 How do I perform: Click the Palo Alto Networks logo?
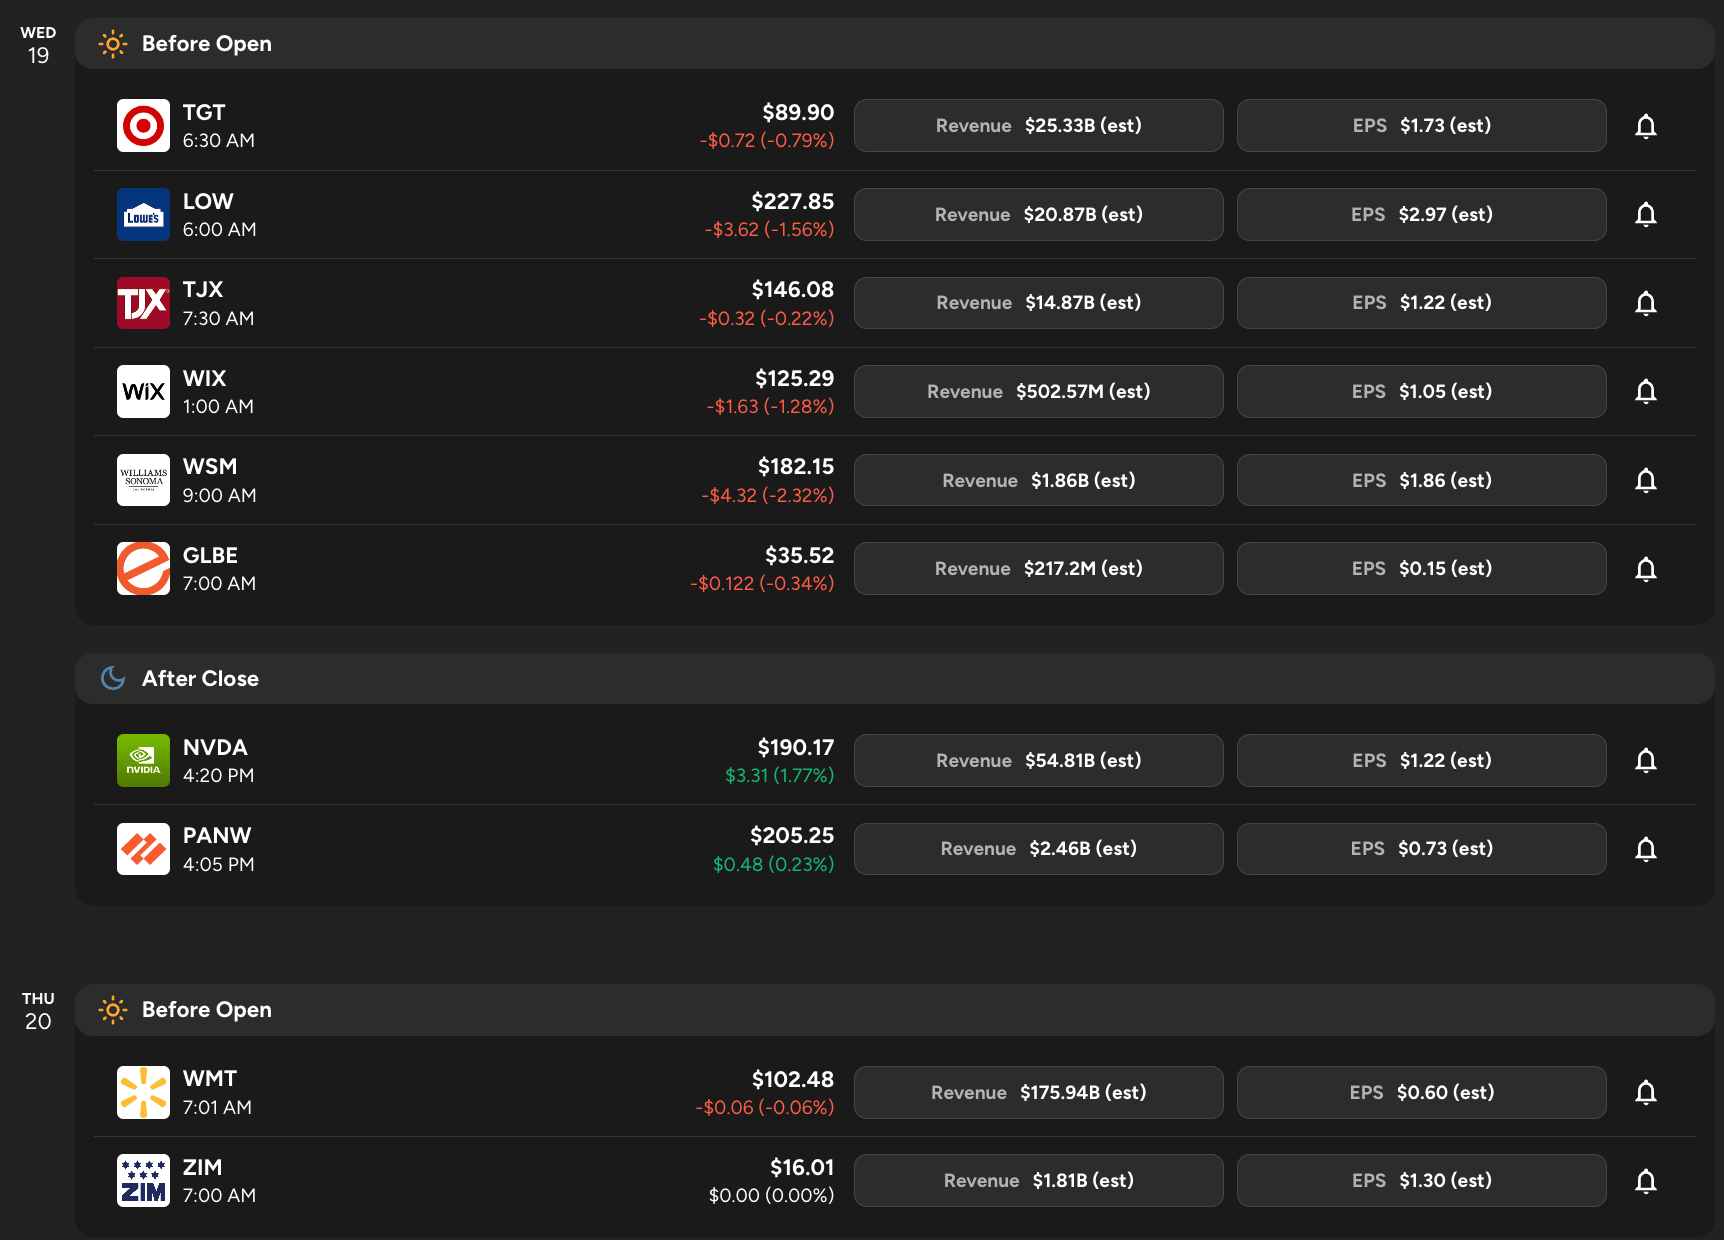click(x=143, y=849)
